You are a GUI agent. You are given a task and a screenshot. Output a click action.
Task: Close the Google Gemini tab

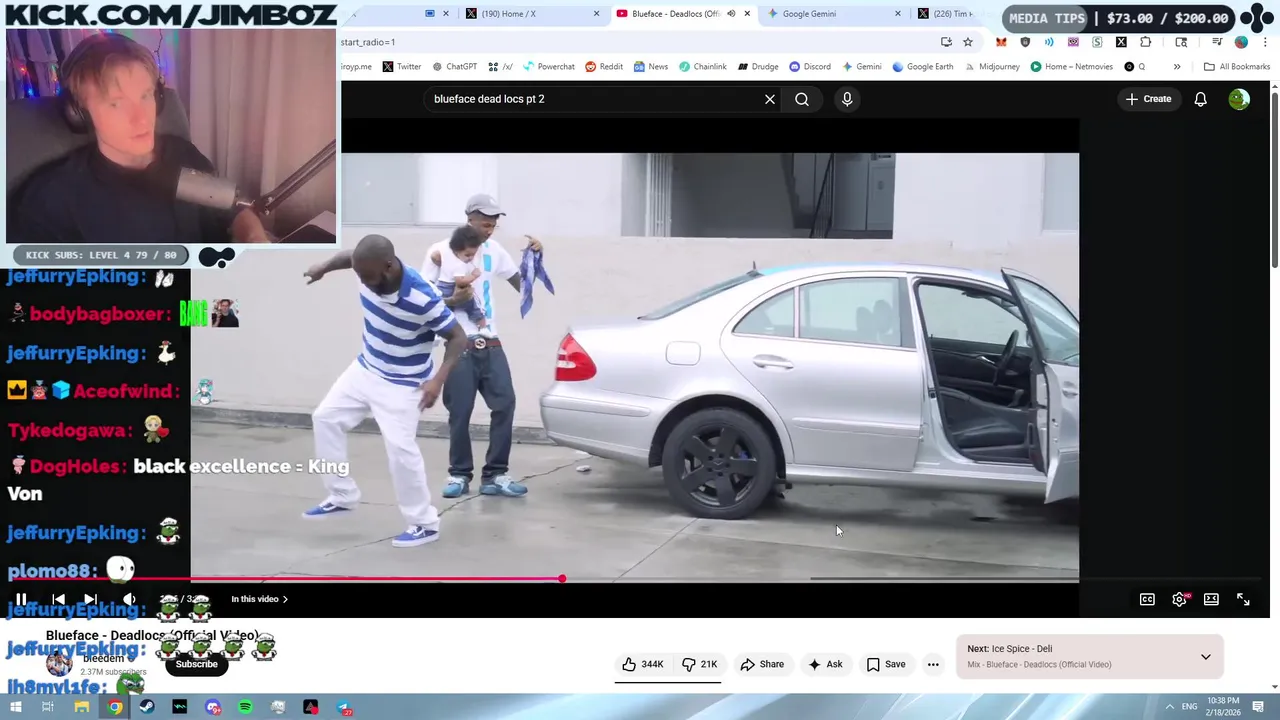point(897,14)
